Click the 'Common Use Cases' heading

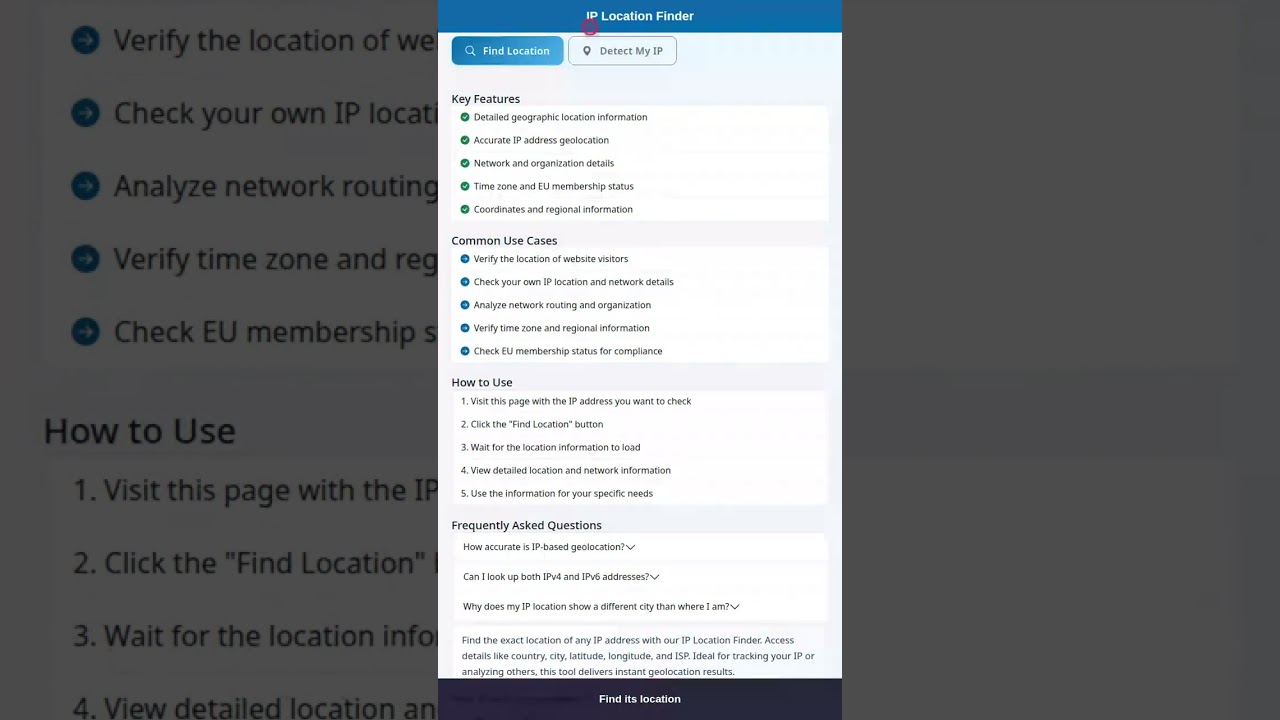click(504, 241)
